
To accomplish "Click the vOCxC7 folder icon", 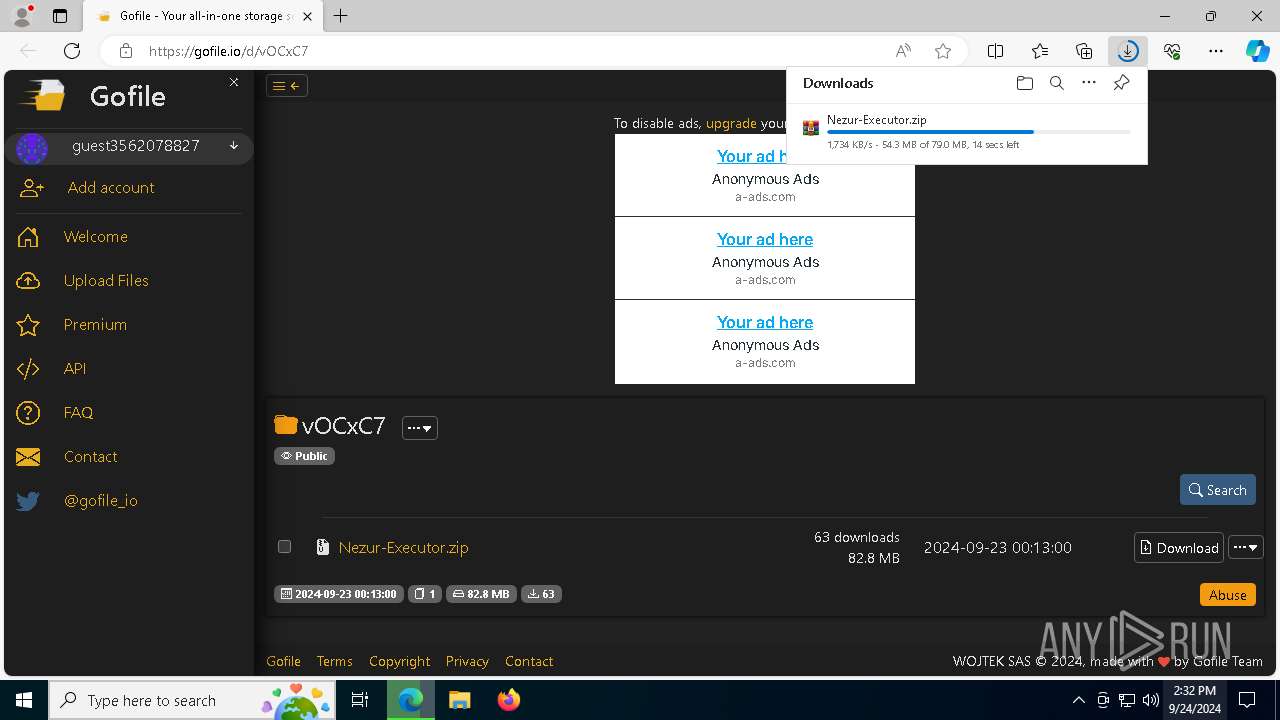I will point(286,425).
